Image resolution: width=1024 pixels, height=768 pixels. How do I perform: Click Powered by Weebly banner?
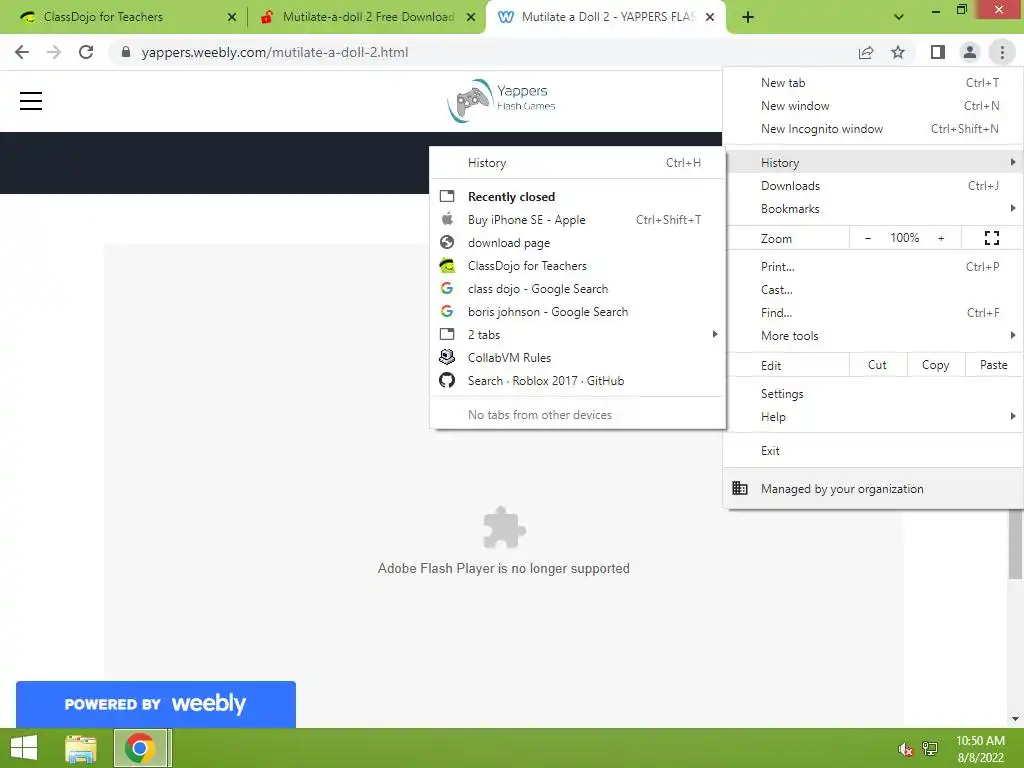tap(156, 703)
